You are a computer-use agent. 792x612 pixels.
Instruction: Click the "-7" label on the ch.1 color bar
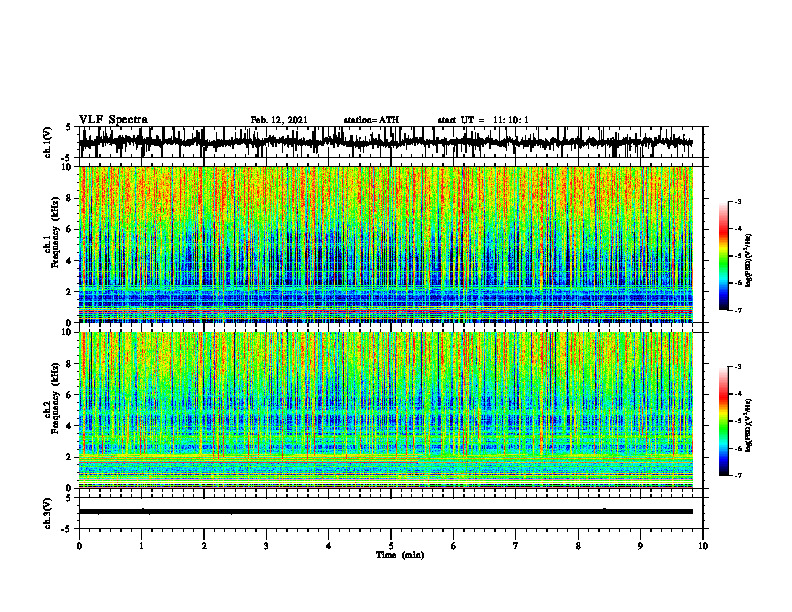tap(737, 310)
